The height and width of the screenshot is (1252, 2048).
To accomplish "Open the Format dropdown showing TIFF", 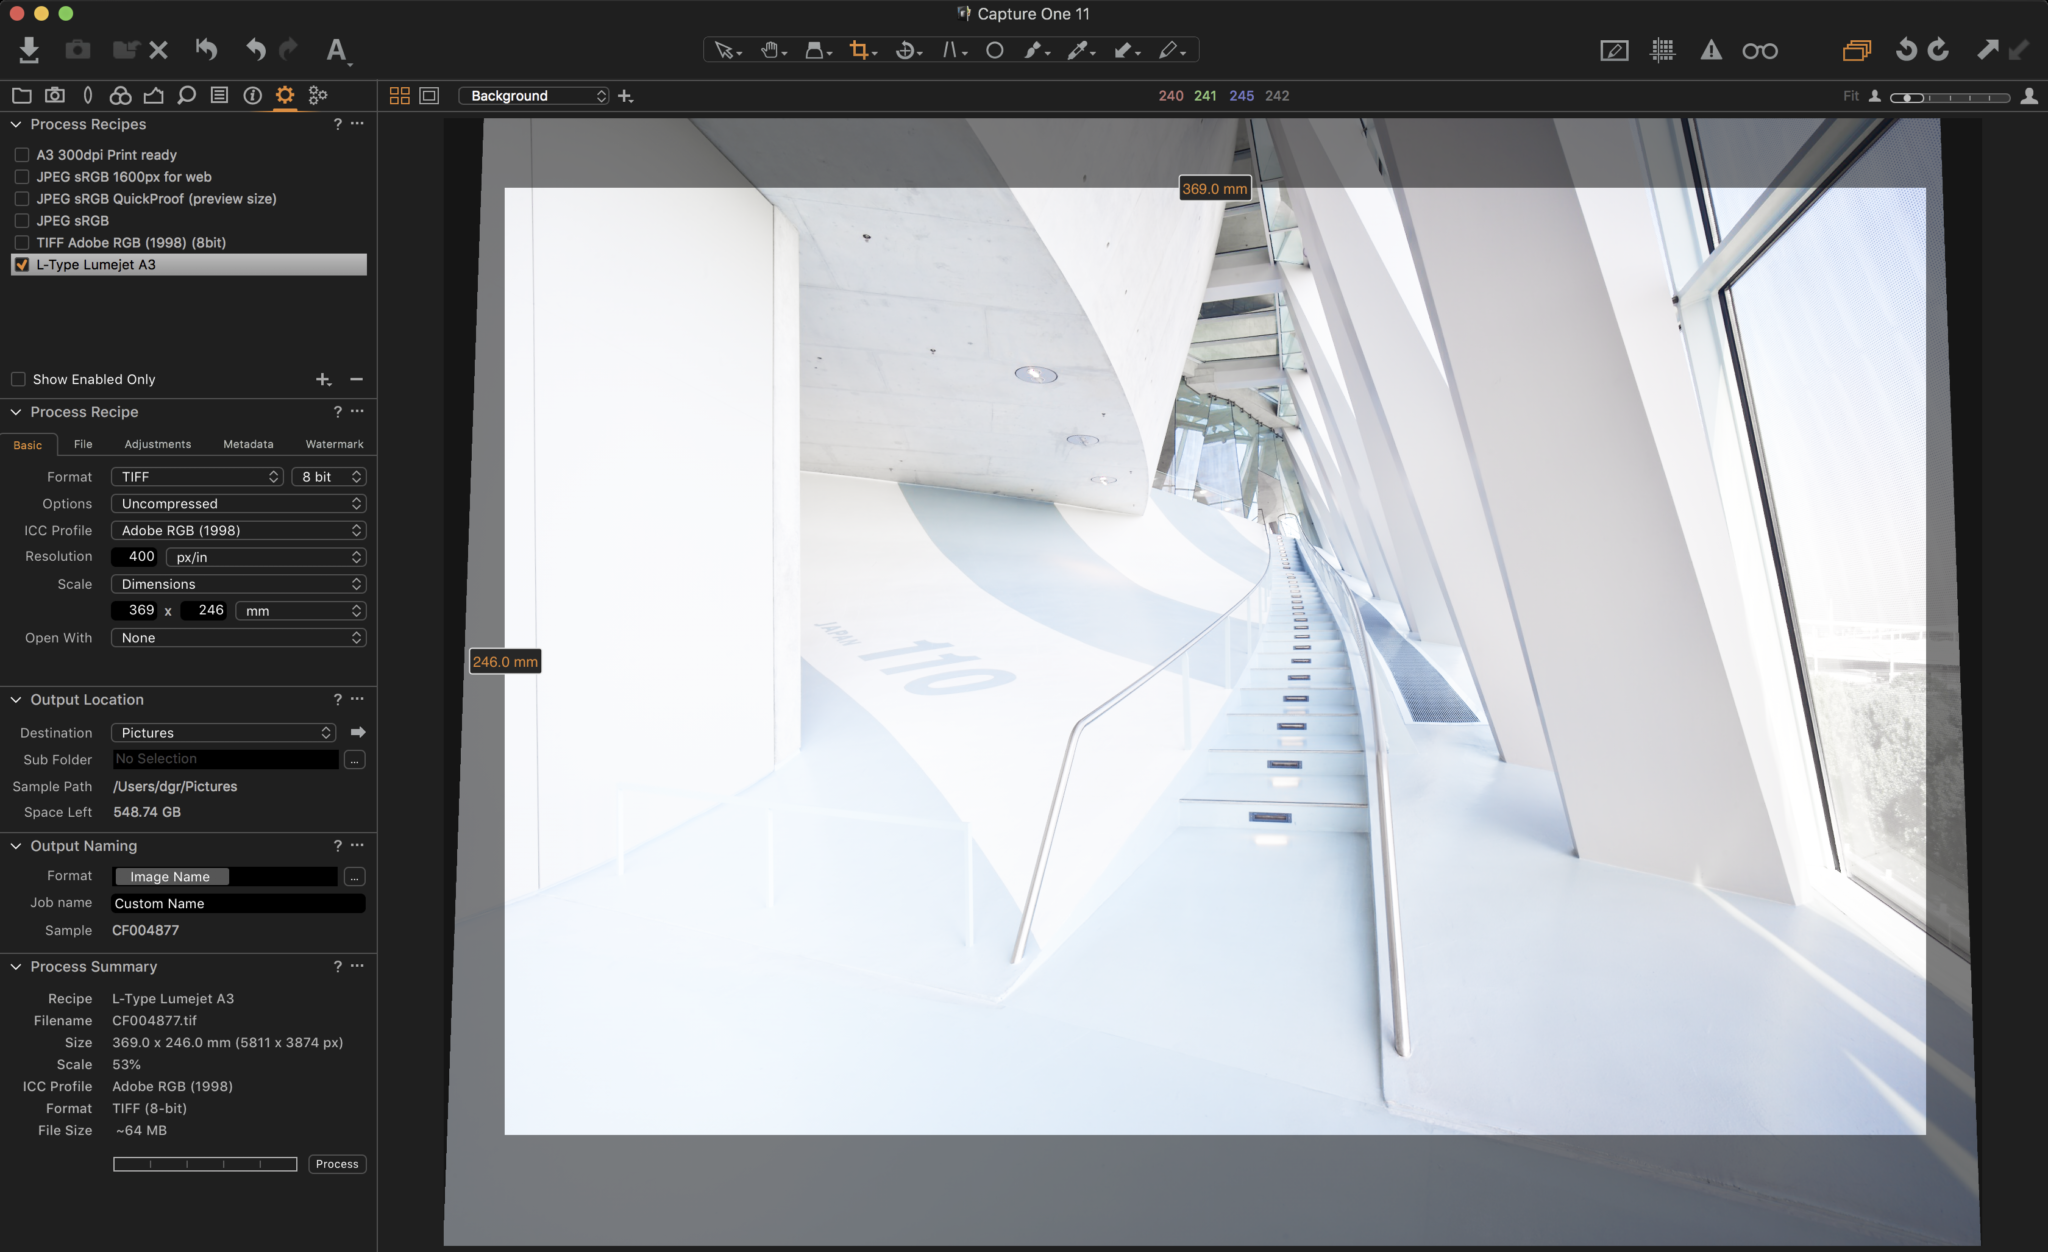I will (x=196, y=476).
